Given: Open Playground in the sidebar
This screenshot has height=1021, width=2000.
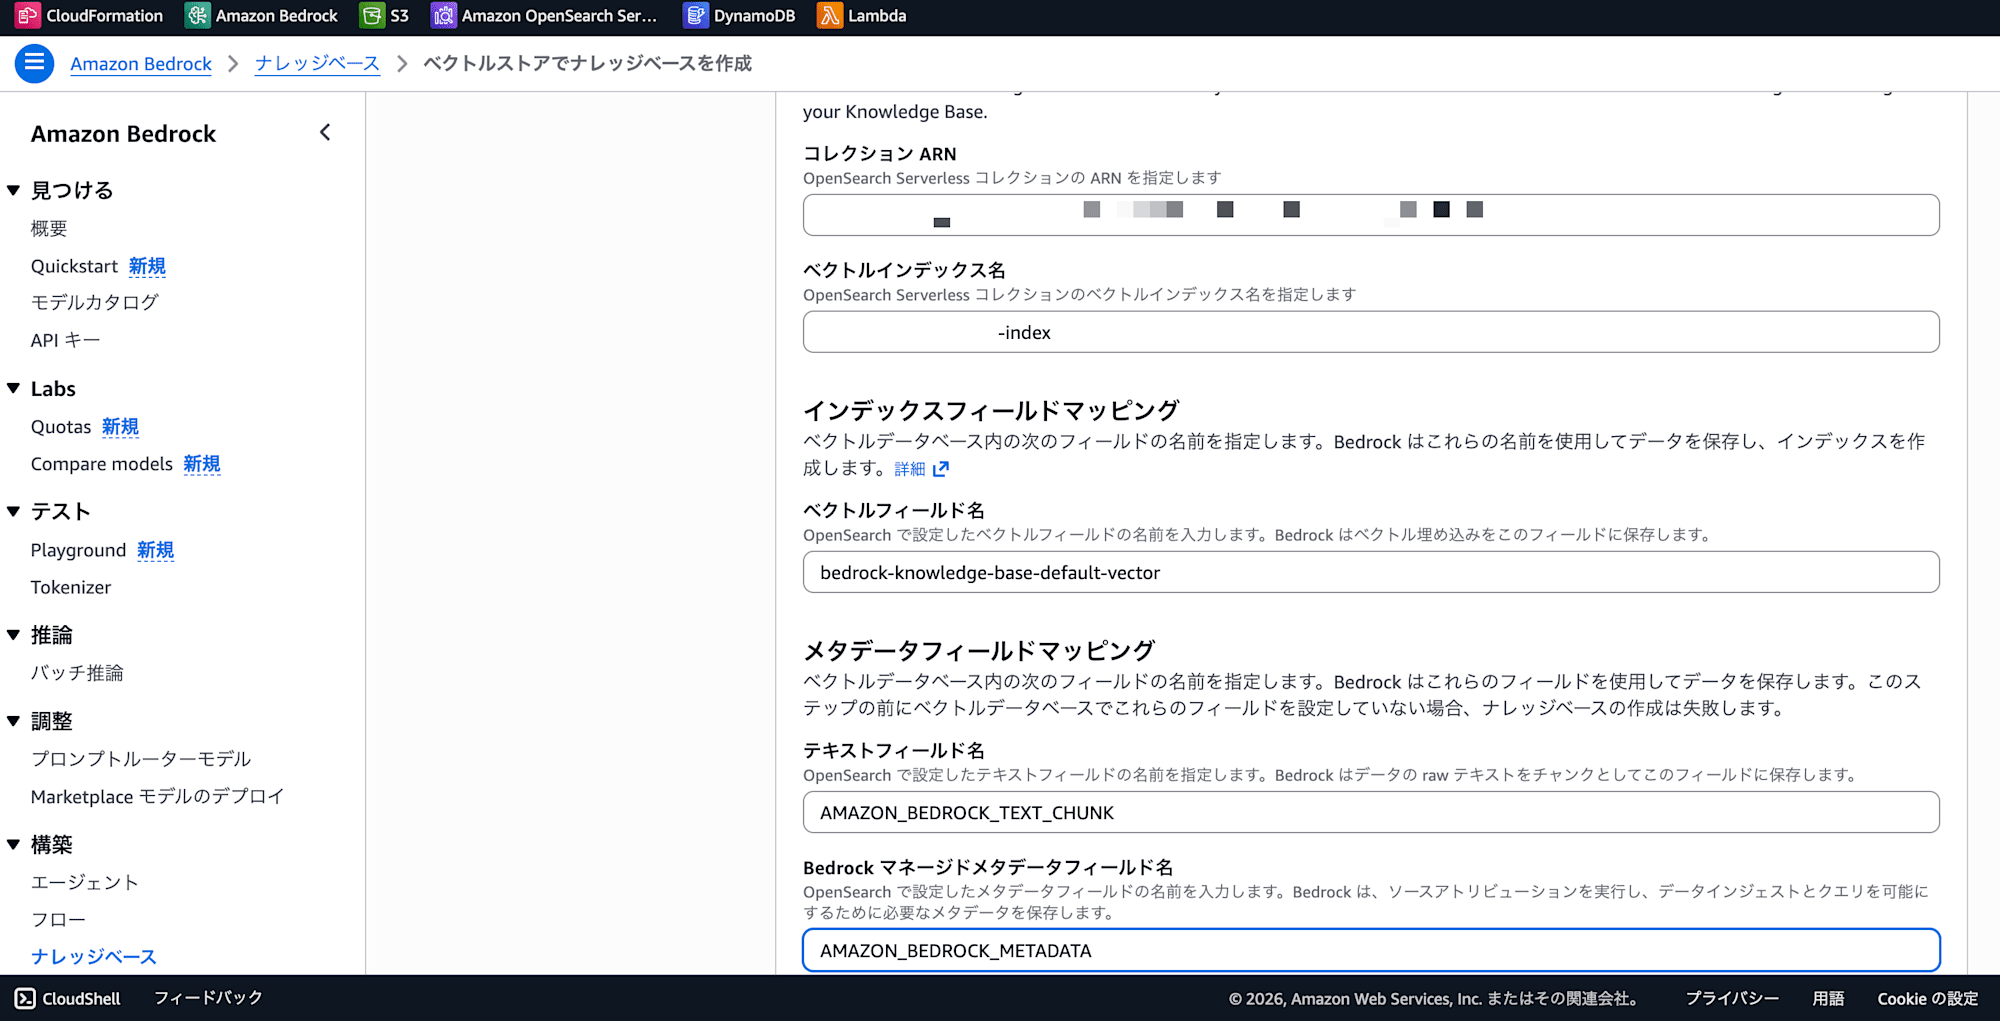Looking at the screenshot, I should tap(78, 550).
